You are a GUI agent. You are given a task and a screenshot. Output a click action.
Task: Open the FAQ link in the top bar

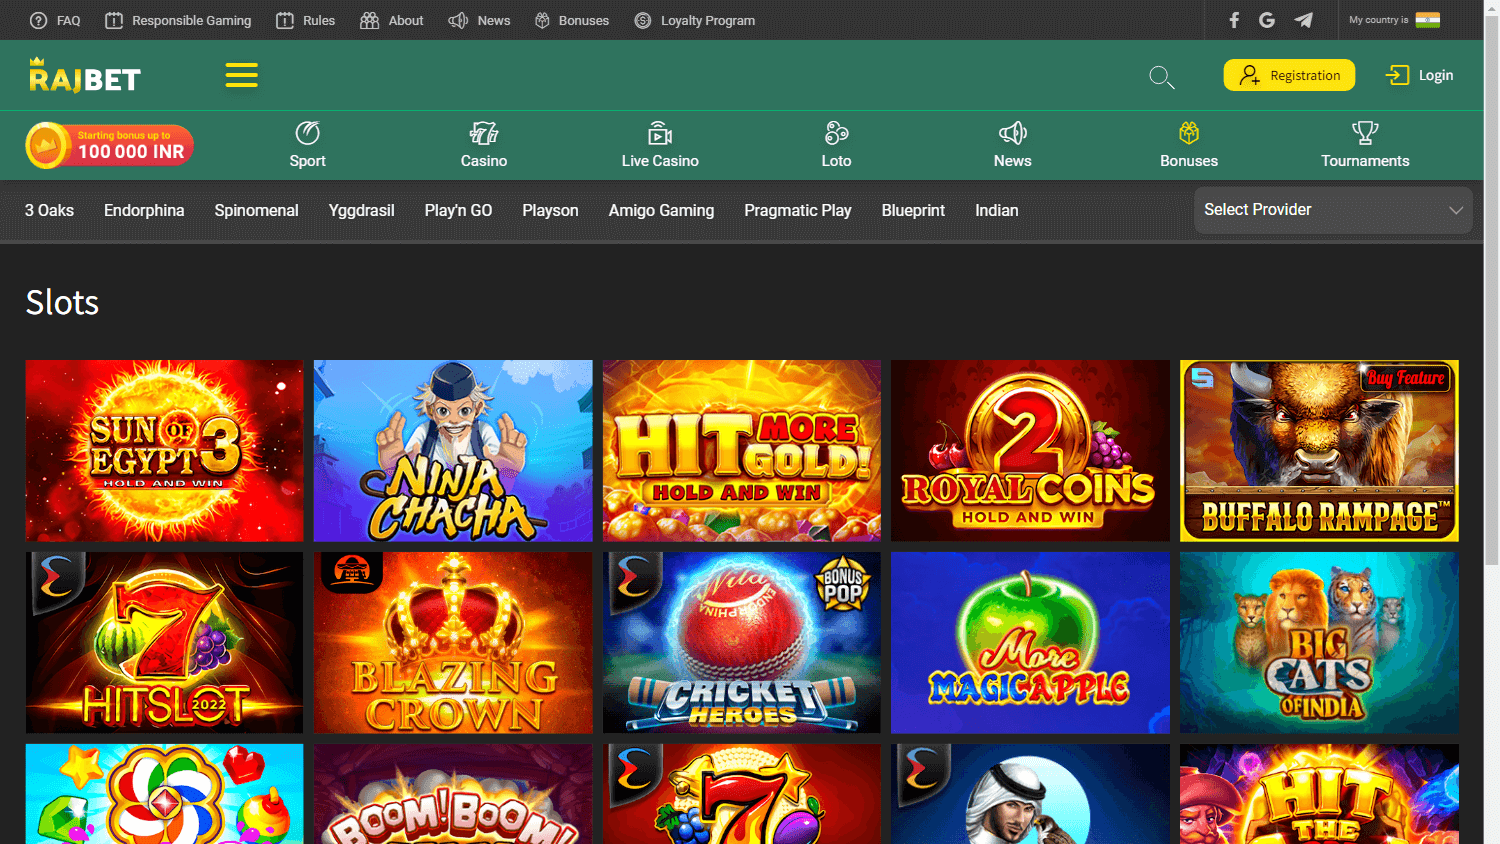tap(55, 20)
